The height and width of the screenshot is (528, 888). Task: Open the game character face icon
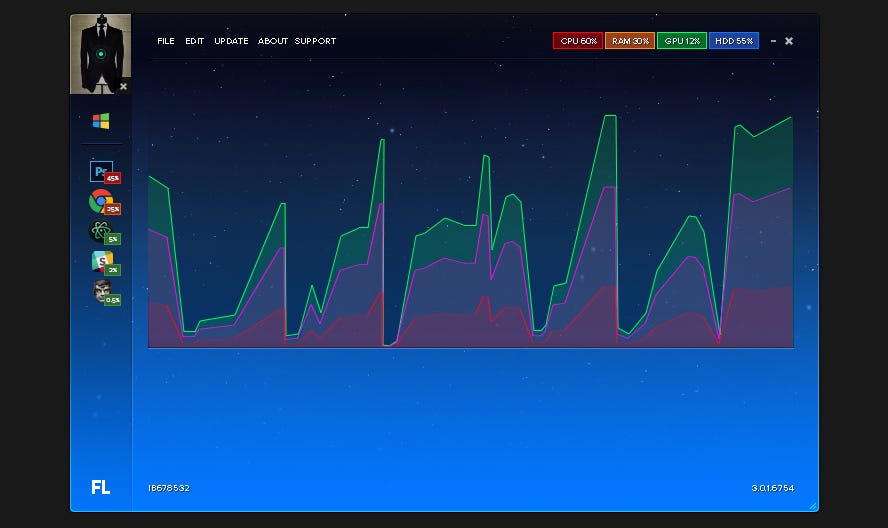[x=103, y=291]
